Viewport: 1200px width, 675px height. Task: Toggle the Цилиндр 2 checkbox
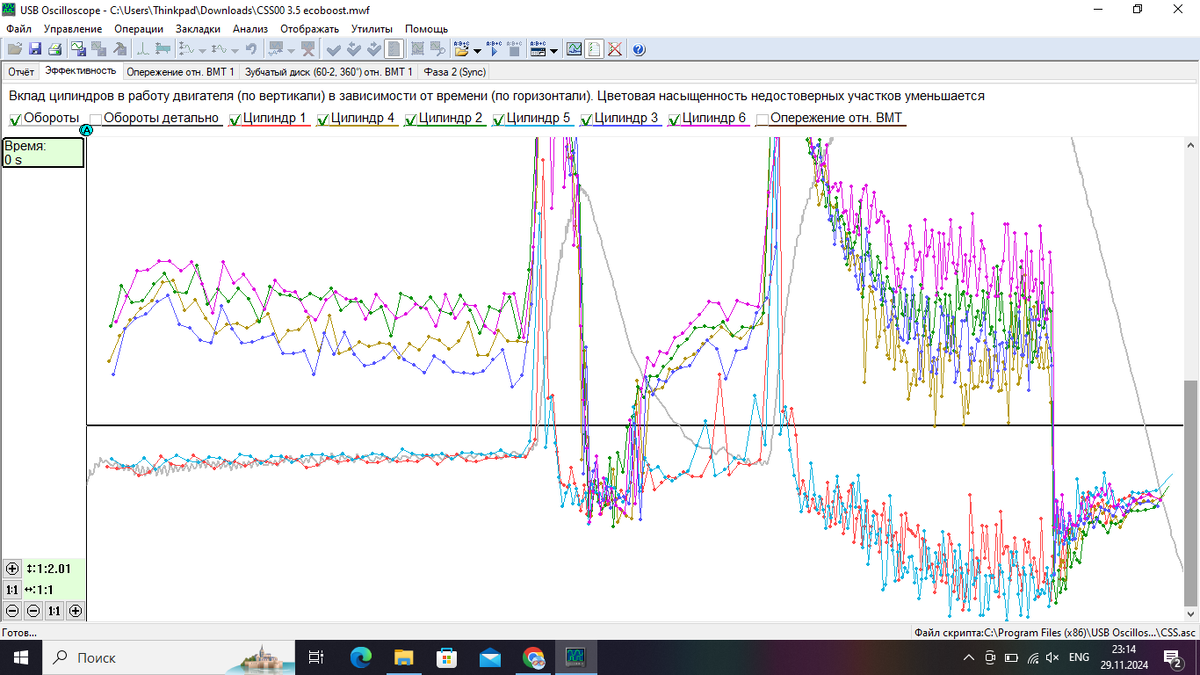411,119
